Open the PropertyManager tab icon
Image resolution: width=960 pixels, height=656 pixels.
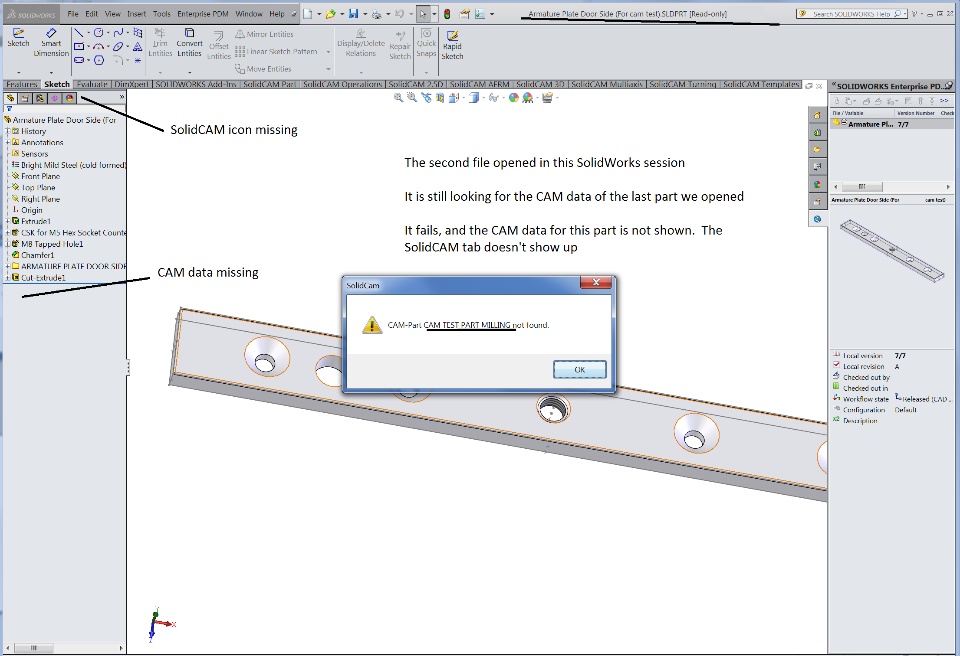point(25,98)
